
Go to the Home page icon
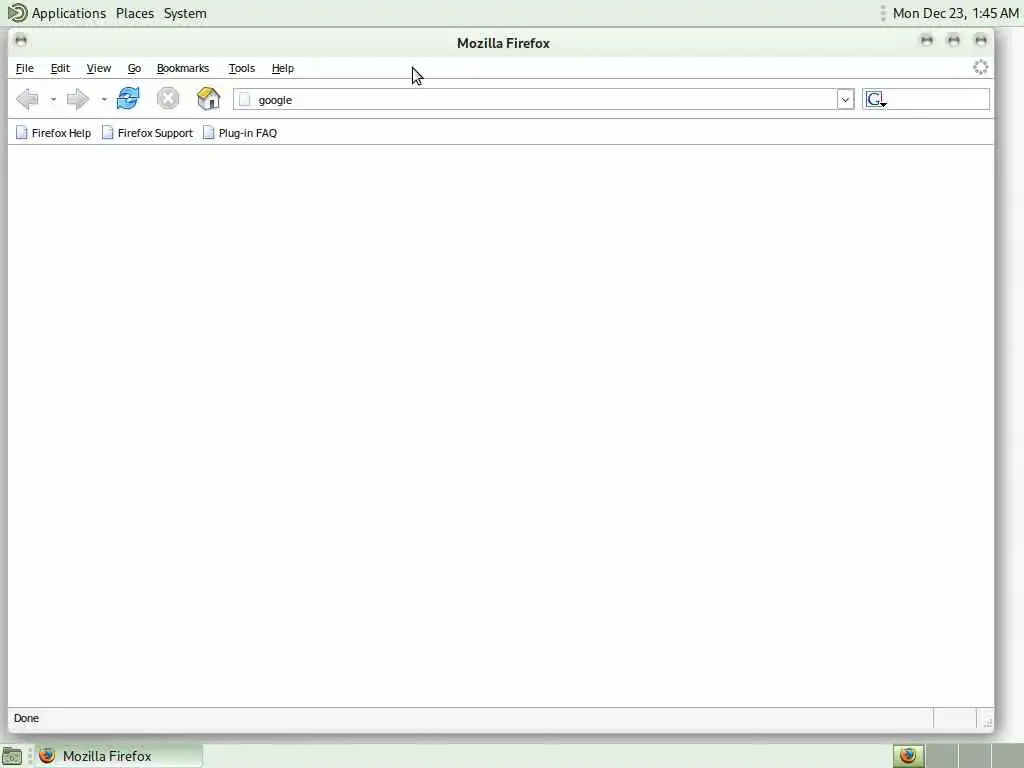208,99
